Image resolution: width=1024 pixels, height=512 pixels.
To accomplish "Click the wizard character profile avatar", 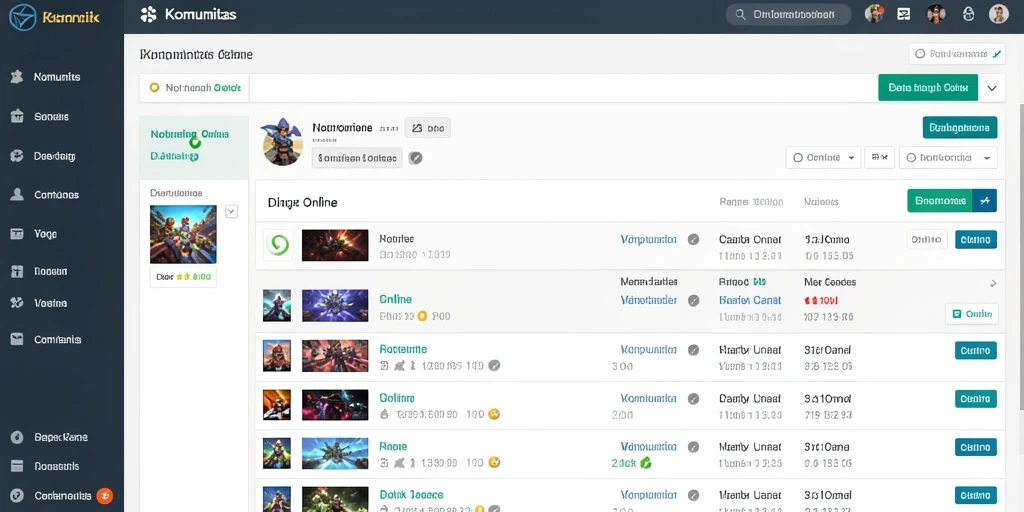I will click(x=283, y=142).
